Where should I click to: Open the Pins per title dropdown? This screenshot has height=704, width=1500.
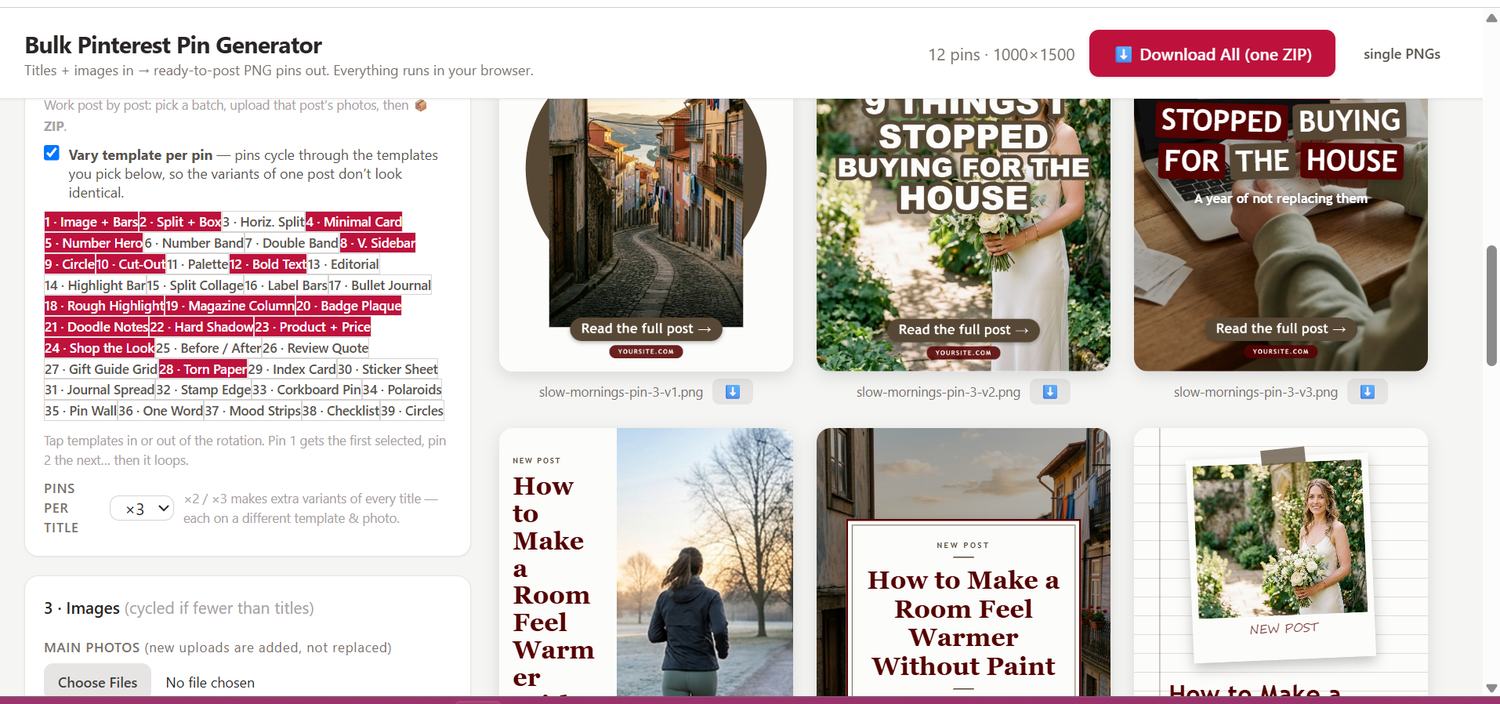(x=142, y=508)
